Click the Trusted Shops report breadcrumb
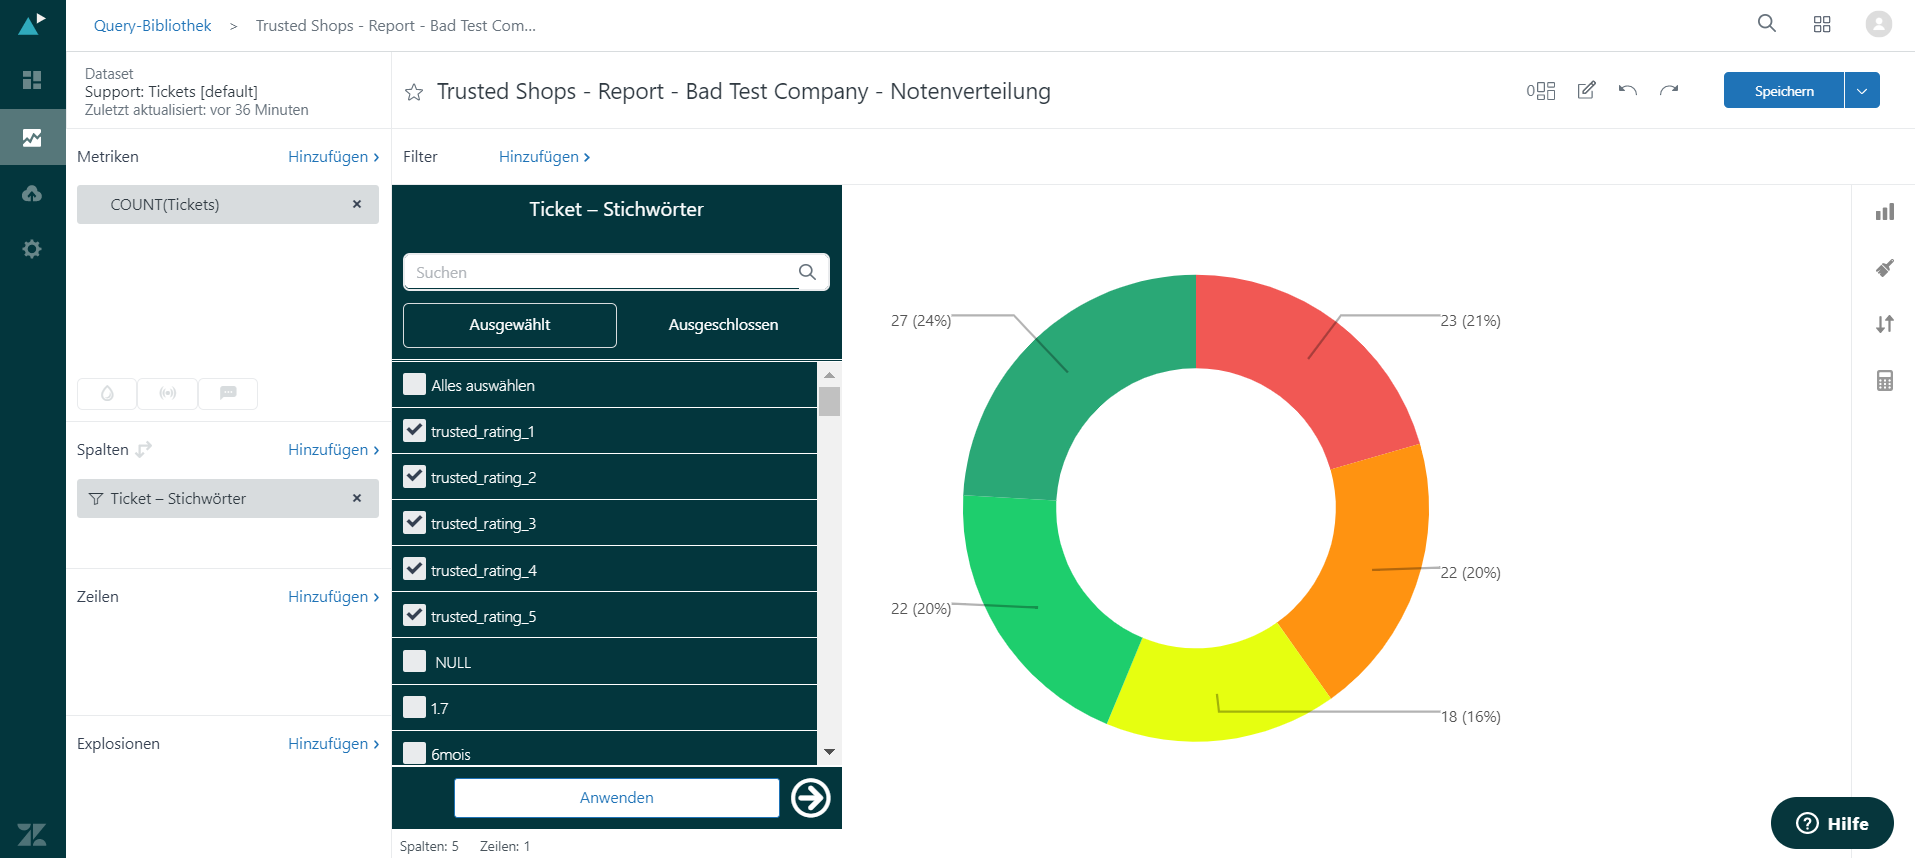Image resolution: width=1915 pixels, height=858 pixels. (396, 26)
